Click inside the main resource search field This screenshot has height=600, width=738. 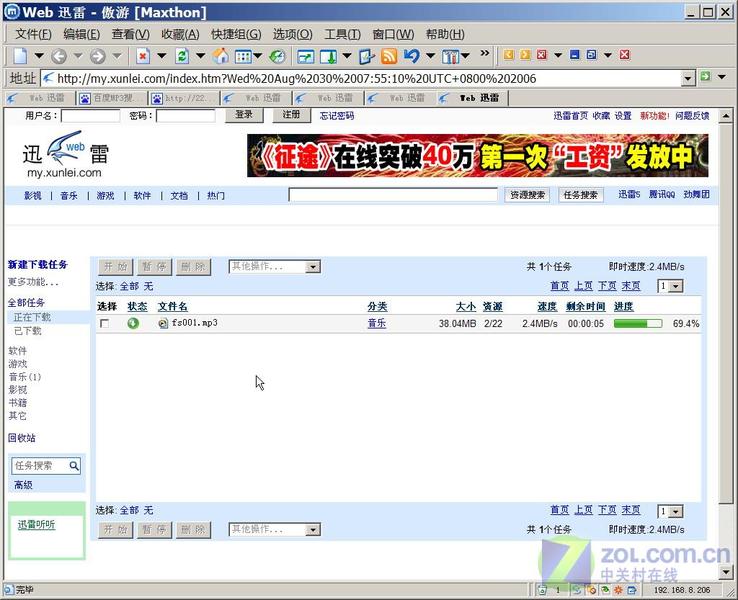pos(393,194)
